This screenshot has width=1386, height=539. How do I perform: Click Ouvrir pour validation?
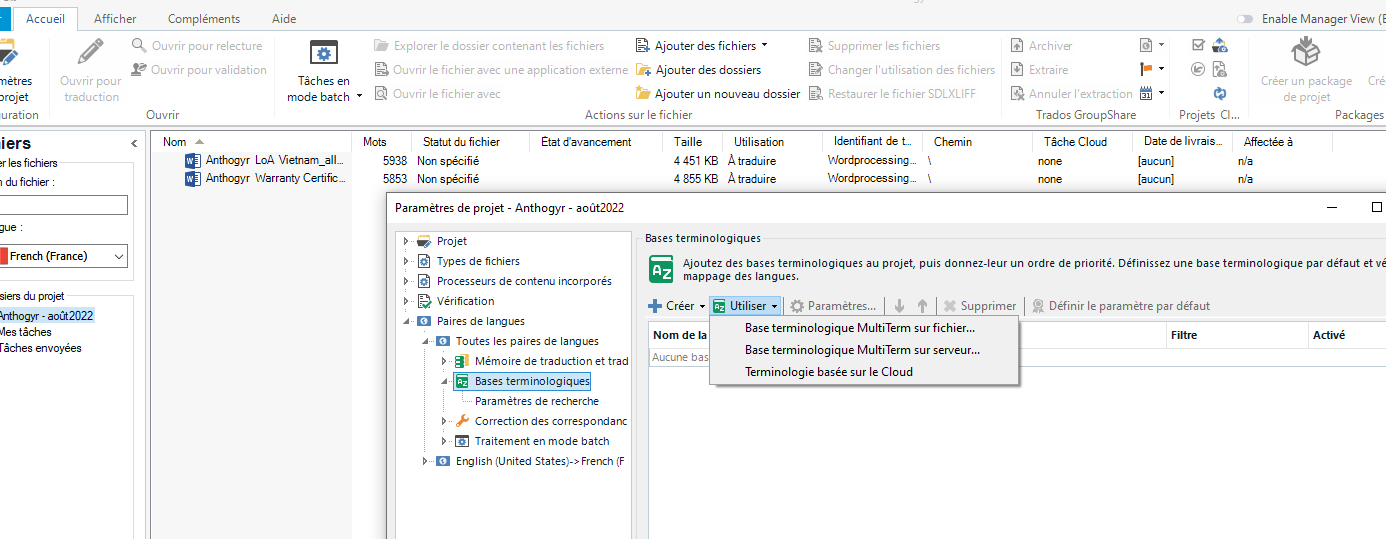(x=200, y=70)
